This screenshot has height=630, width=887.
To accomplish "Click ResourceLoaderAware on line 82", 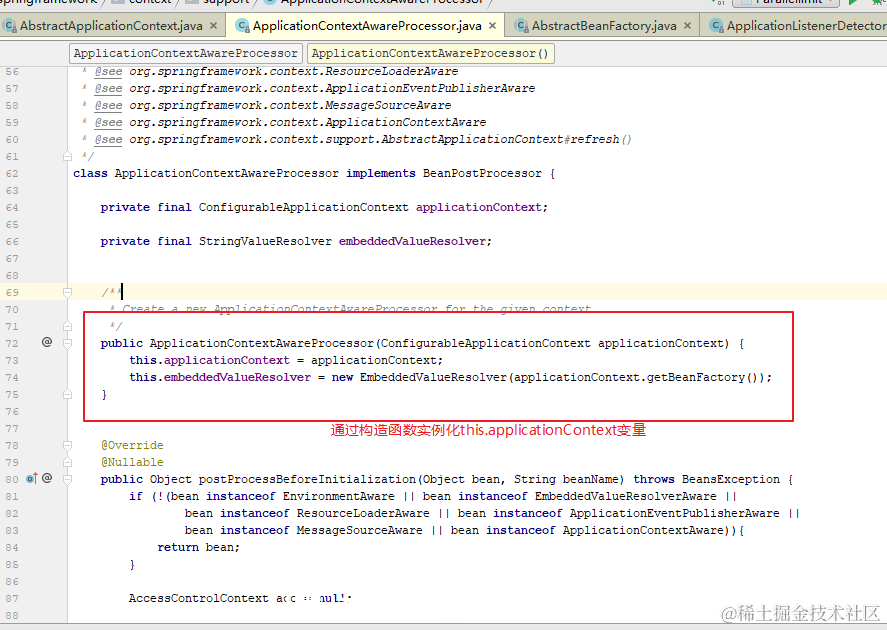I will [363, 513].
